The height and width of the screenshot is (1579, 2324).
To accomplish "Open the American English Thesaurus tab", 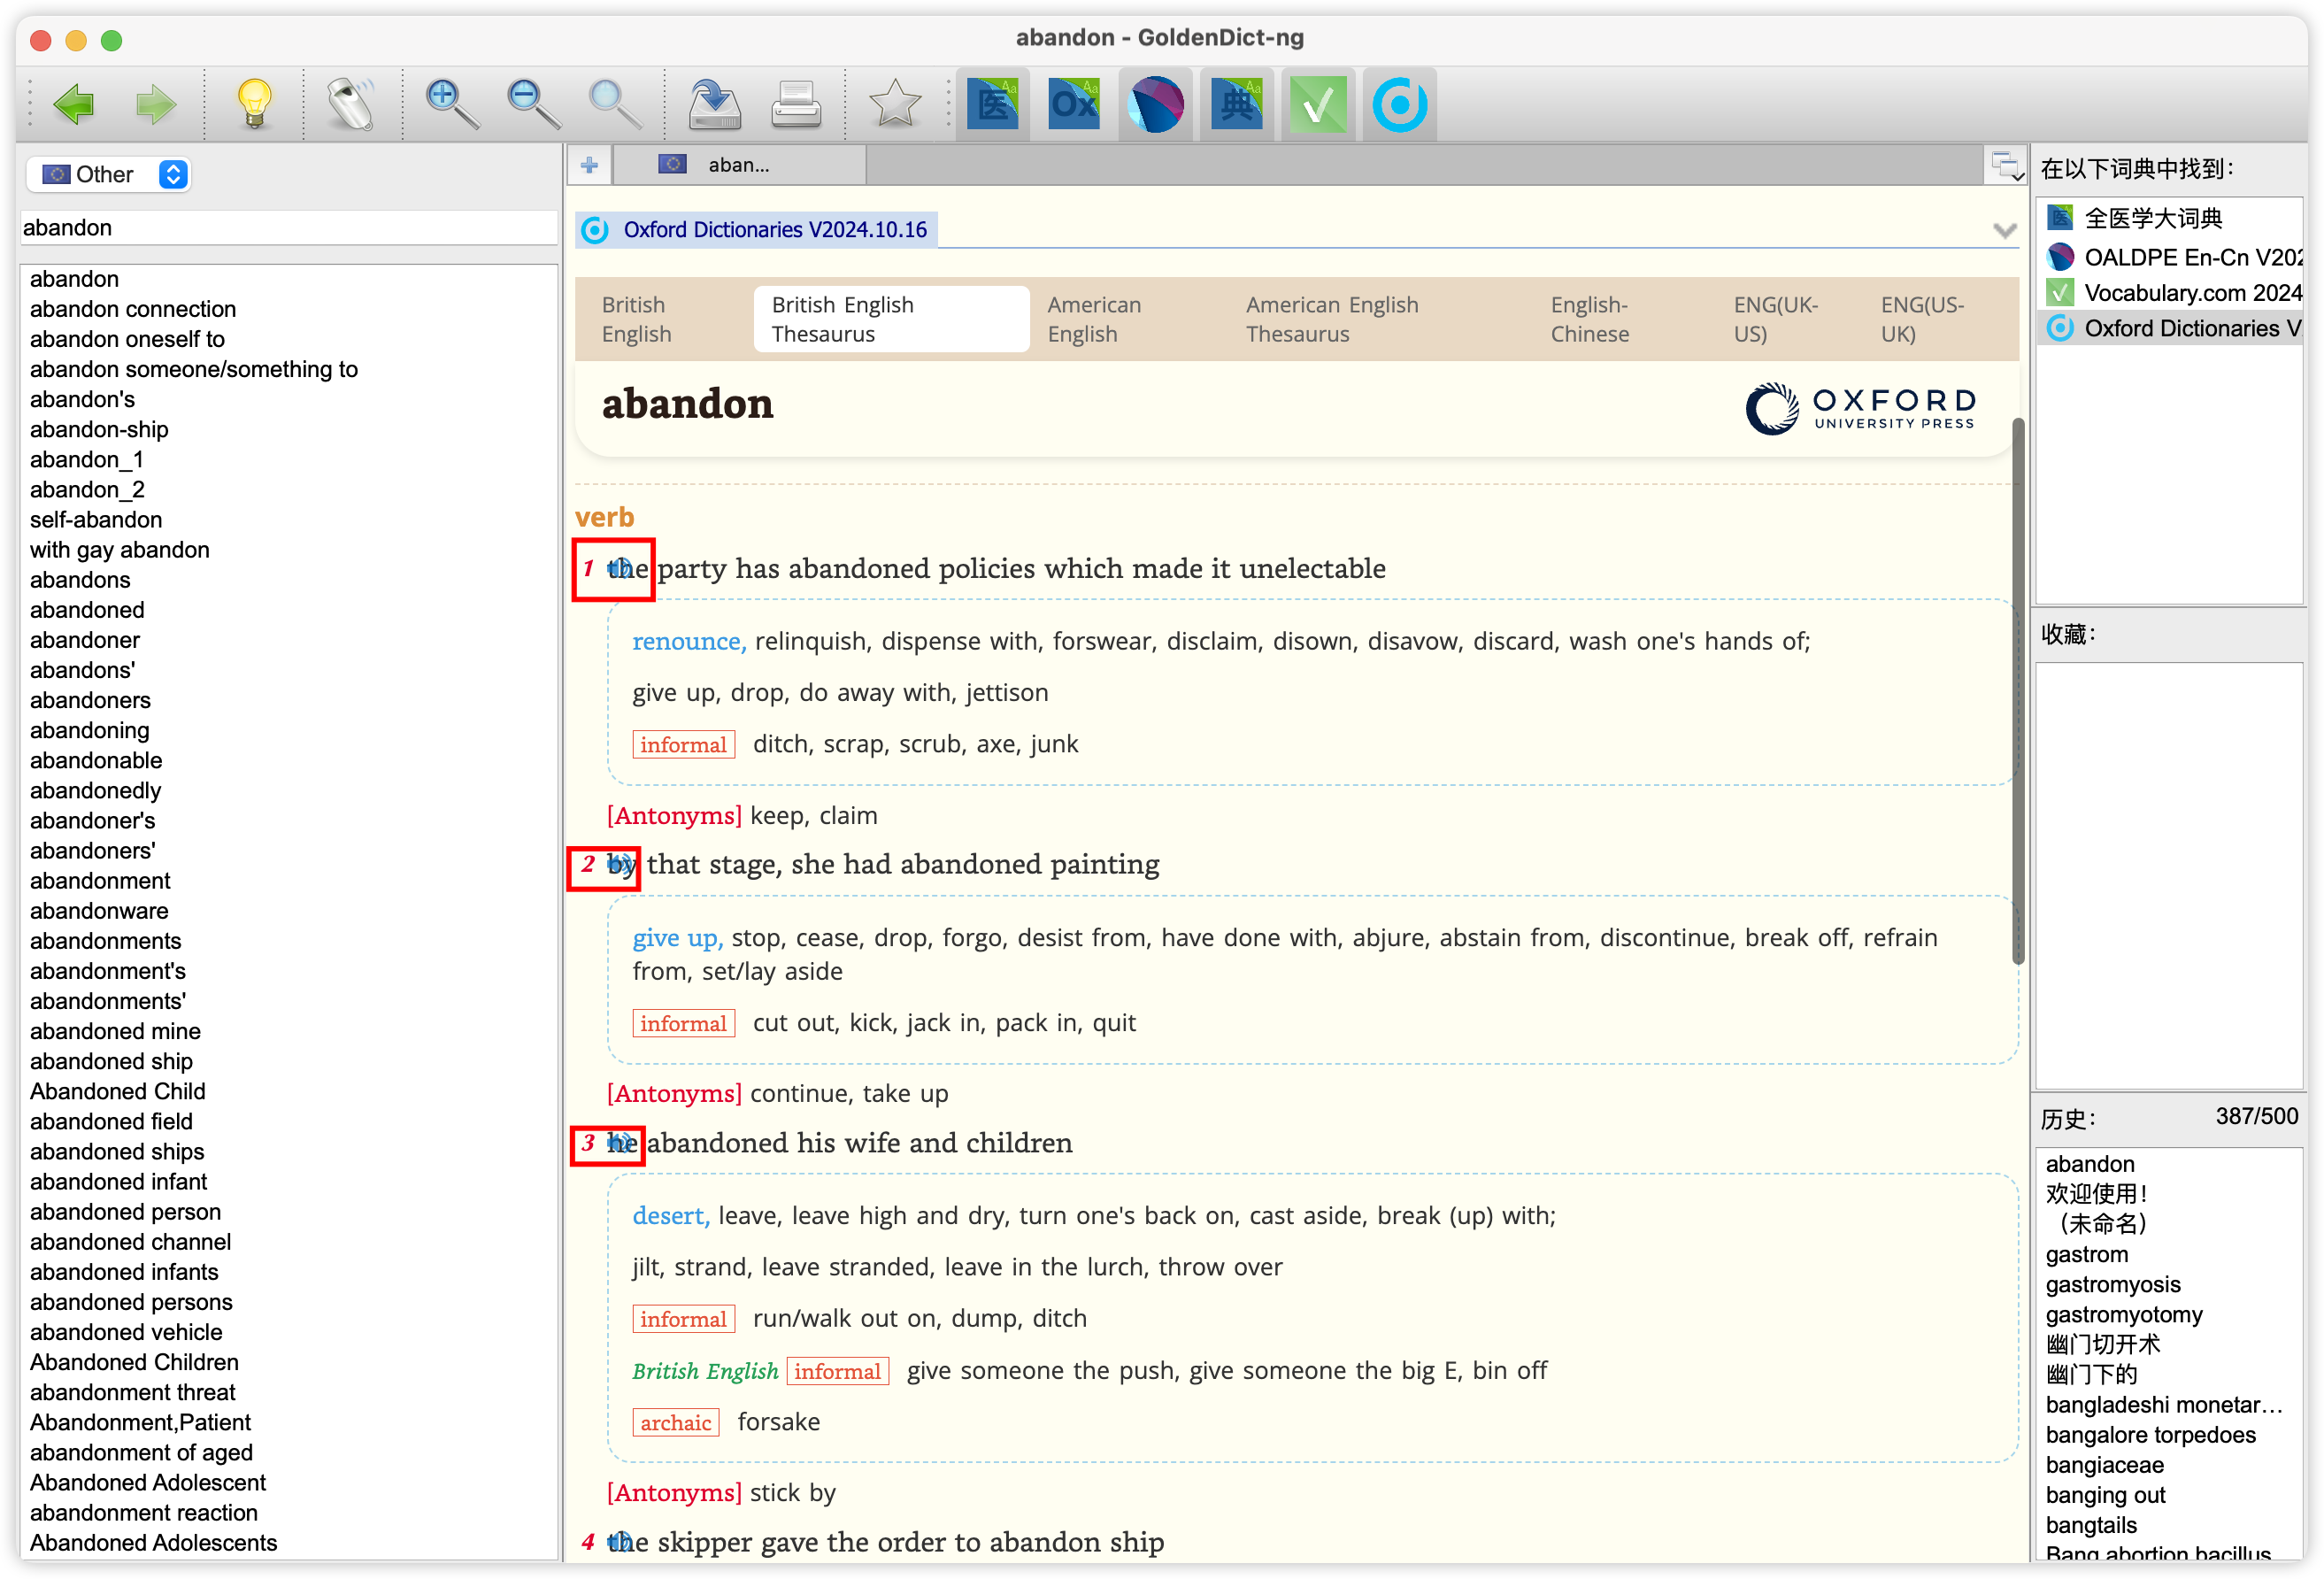I will tap(1332, 319).
